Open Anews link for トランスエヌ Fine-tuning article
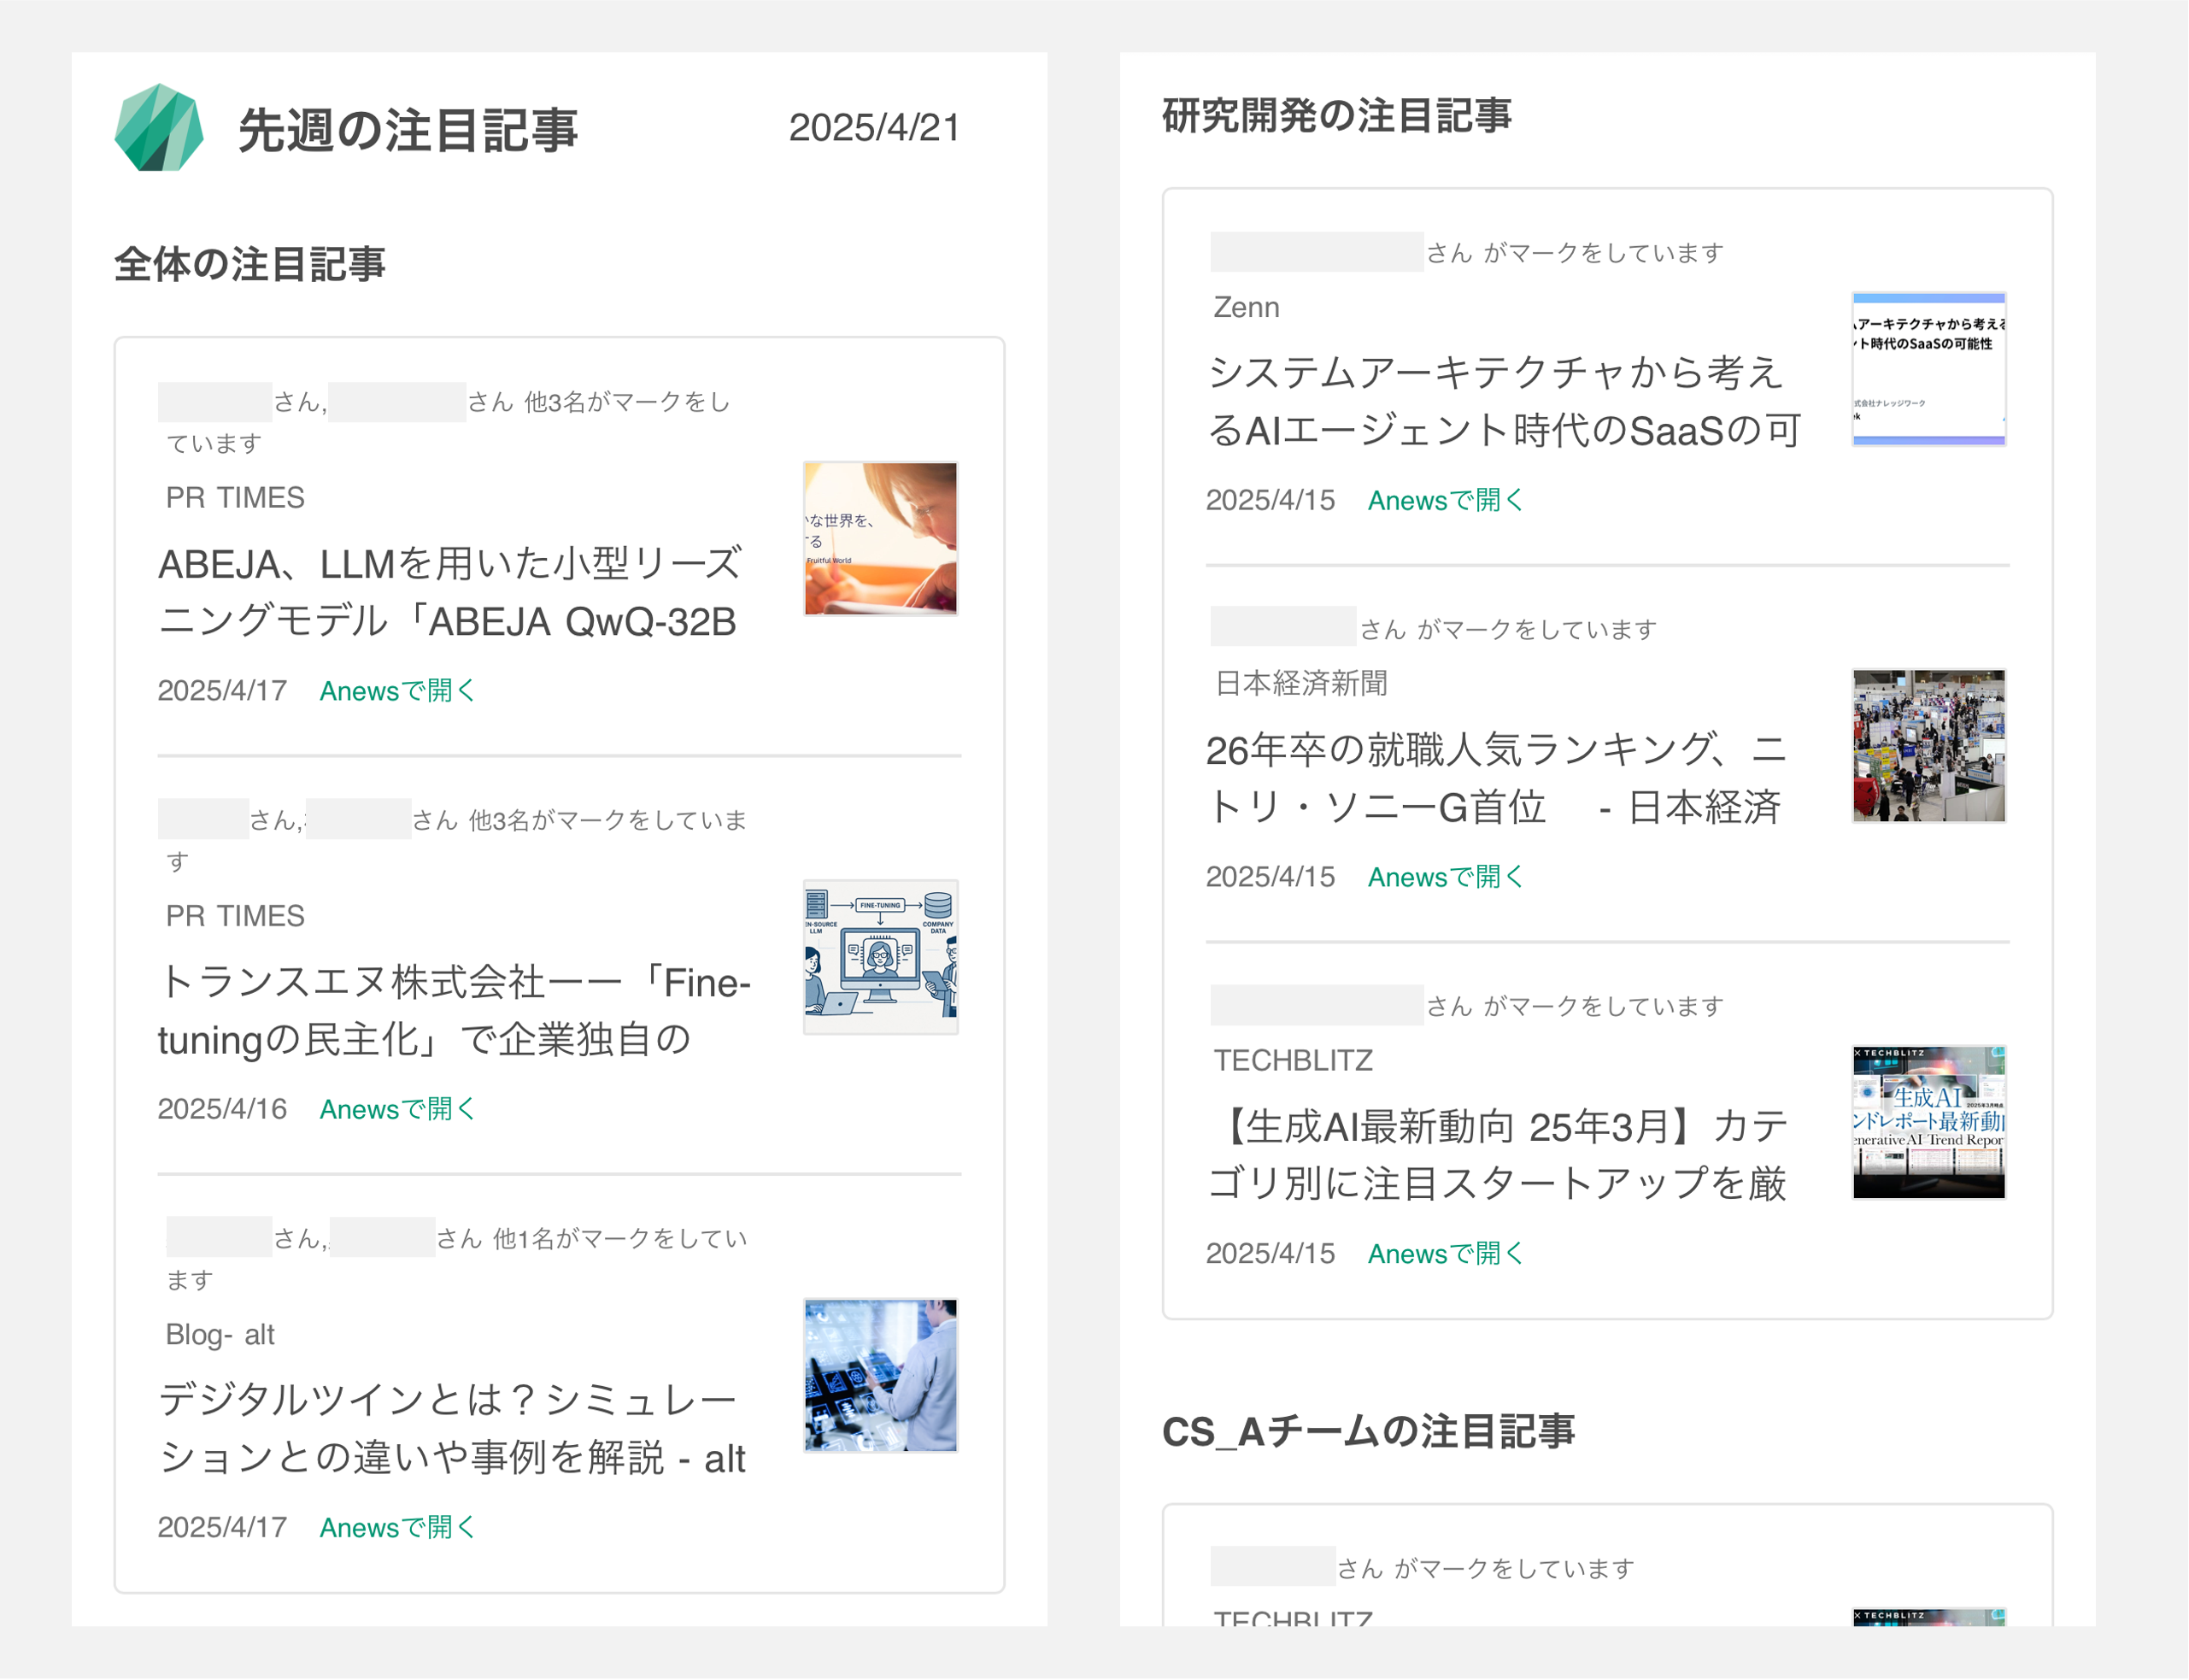Image resolution: width=2189 pixels, height=1680 pixels. pyautogui.click(x=397, y=1110)
